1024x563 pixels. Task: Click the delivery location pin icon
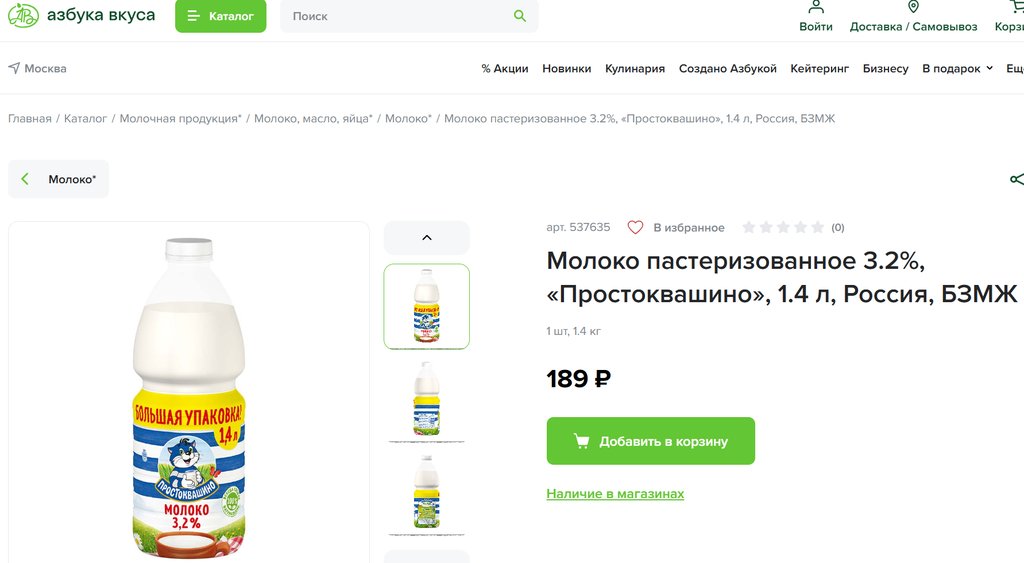click(913, 8)
